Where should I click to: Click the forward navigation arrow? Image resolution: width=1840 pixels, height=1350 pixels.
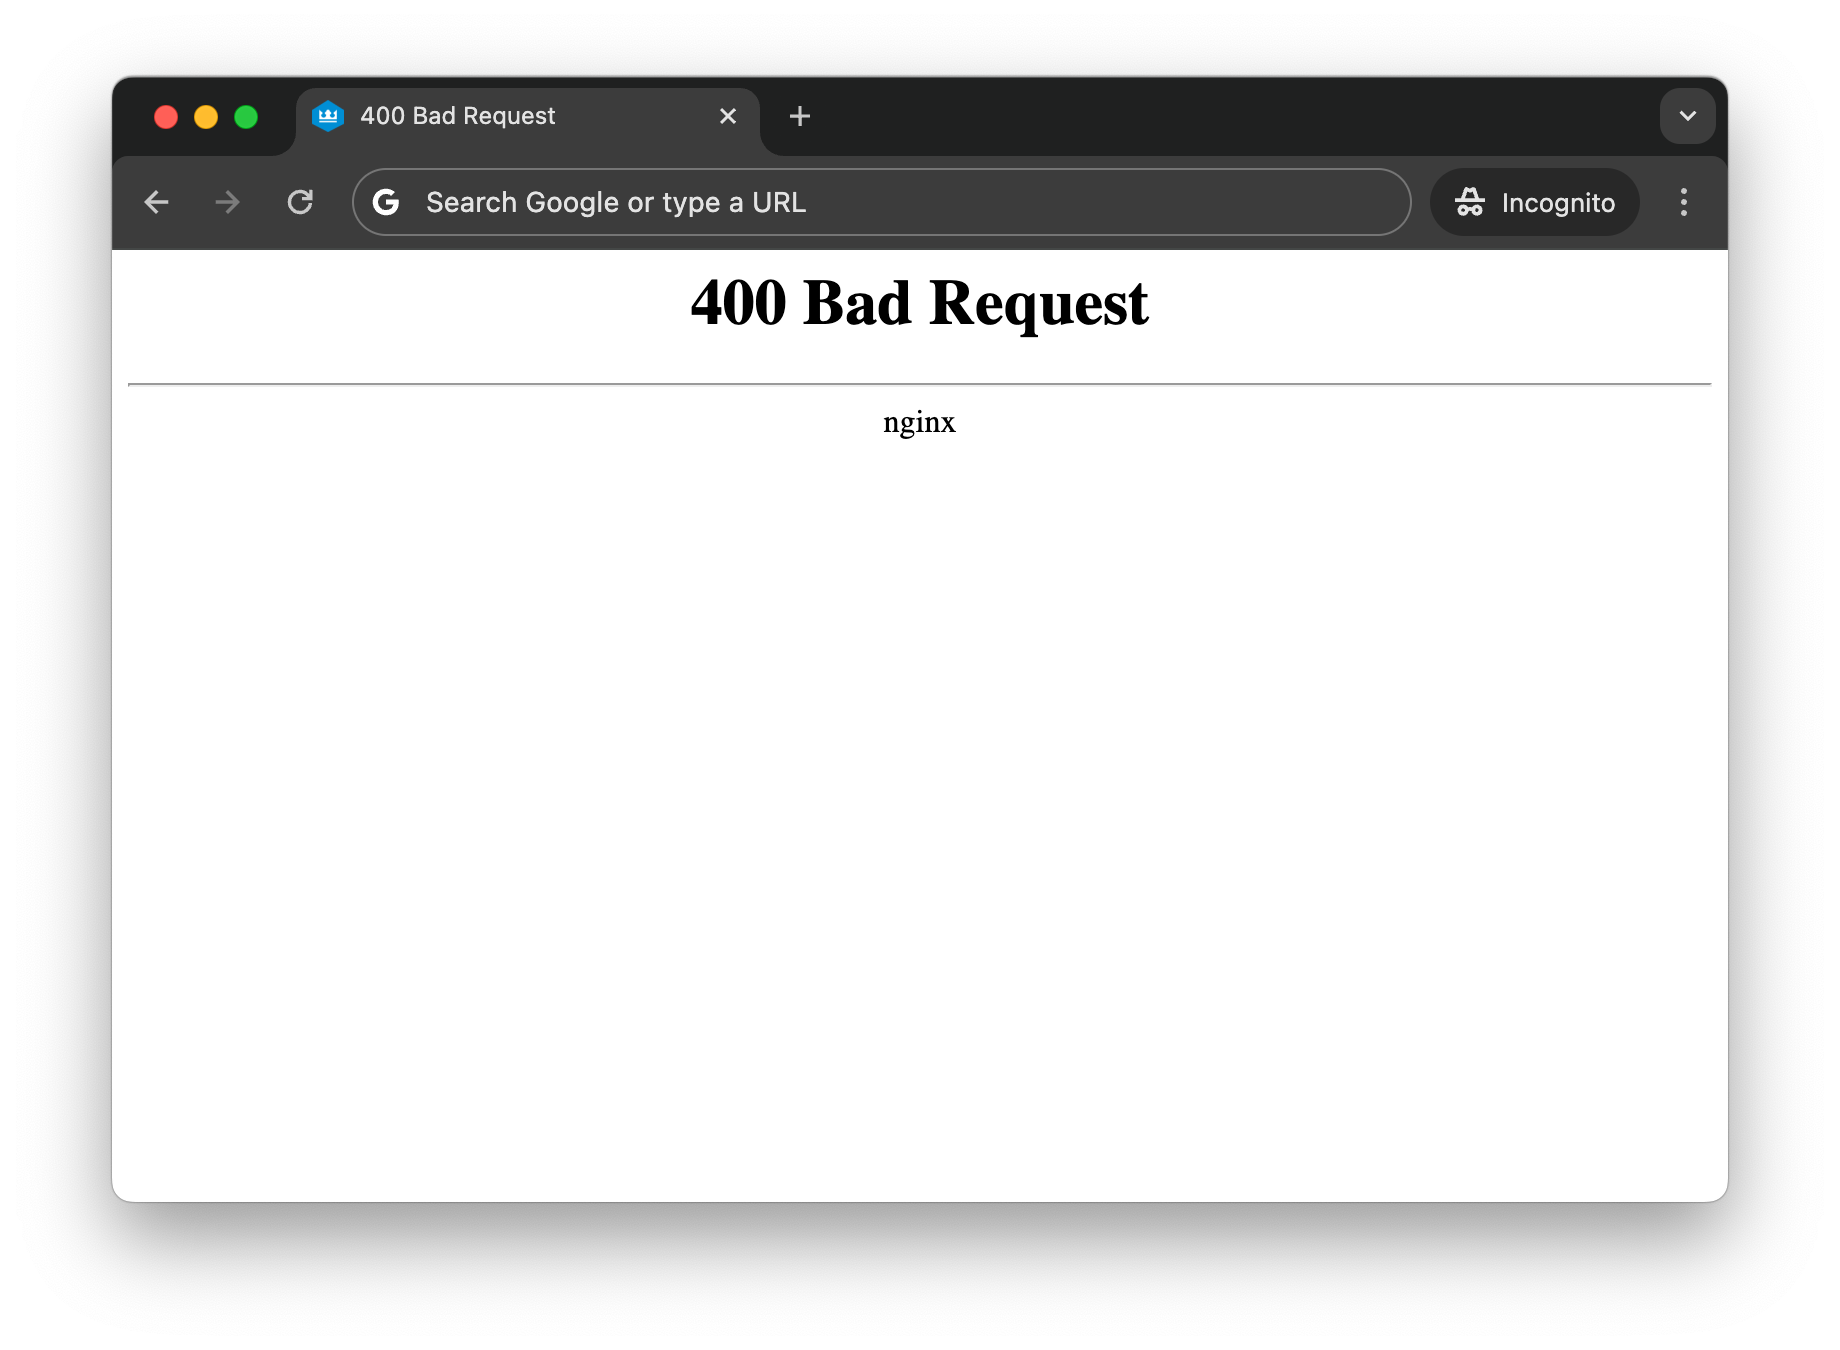click(228, 202)
